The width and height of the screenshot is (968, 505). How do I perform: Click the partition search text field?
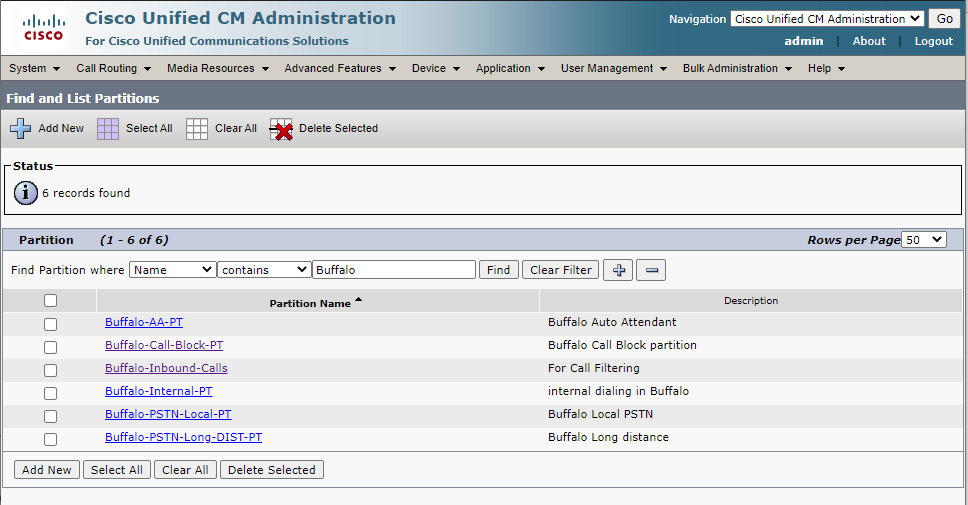click(394, 270)
